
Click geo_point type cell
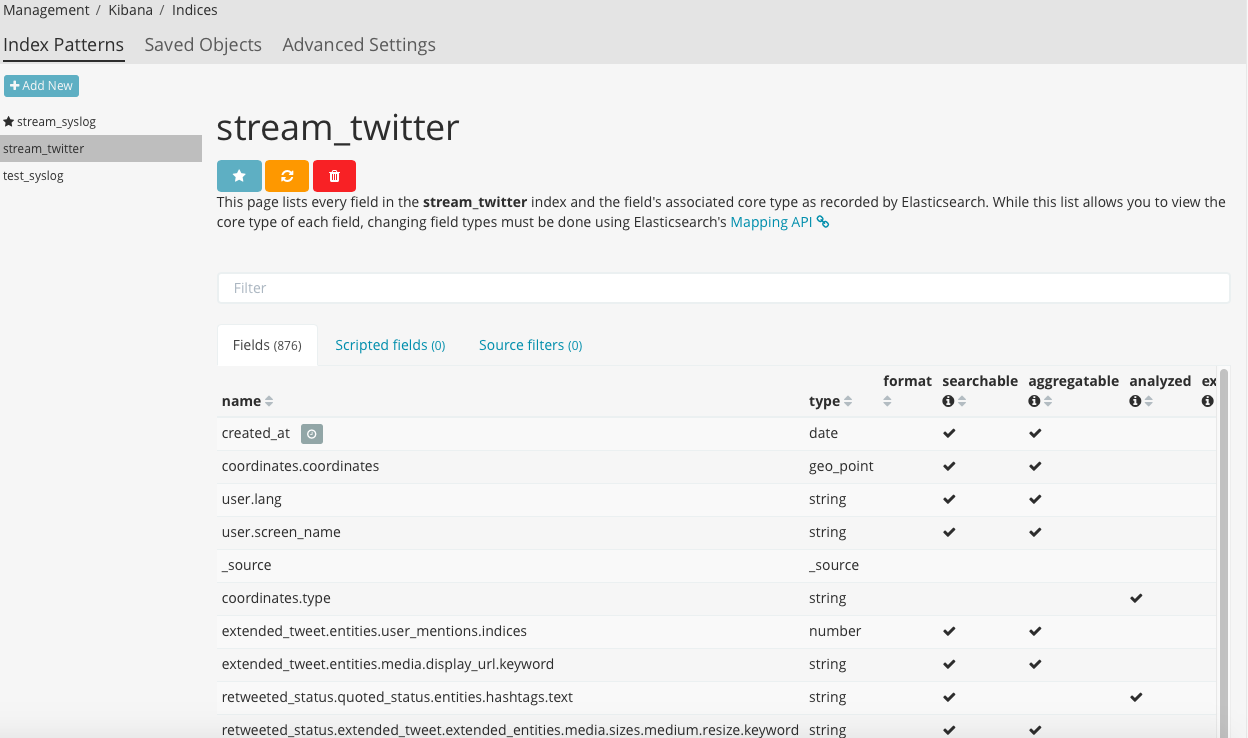pos(841,466)
